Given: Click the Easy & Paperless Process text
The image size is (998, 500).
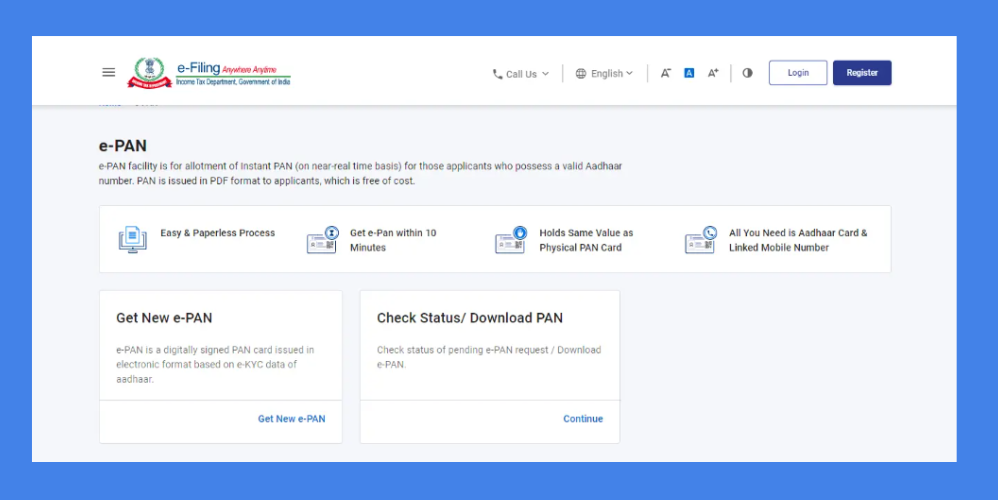Looking at the screenshot, I should coord(218,233).
